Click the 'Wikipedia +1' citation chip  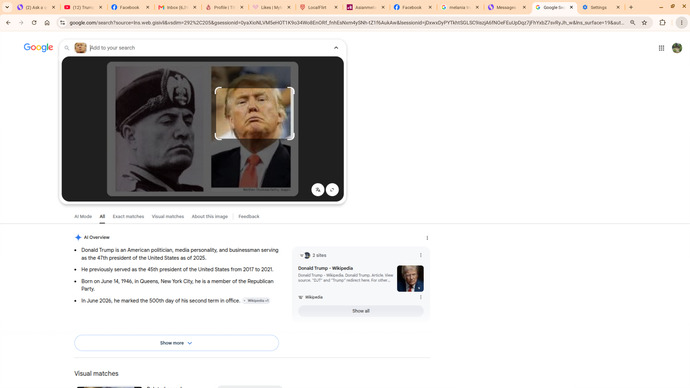256,301
